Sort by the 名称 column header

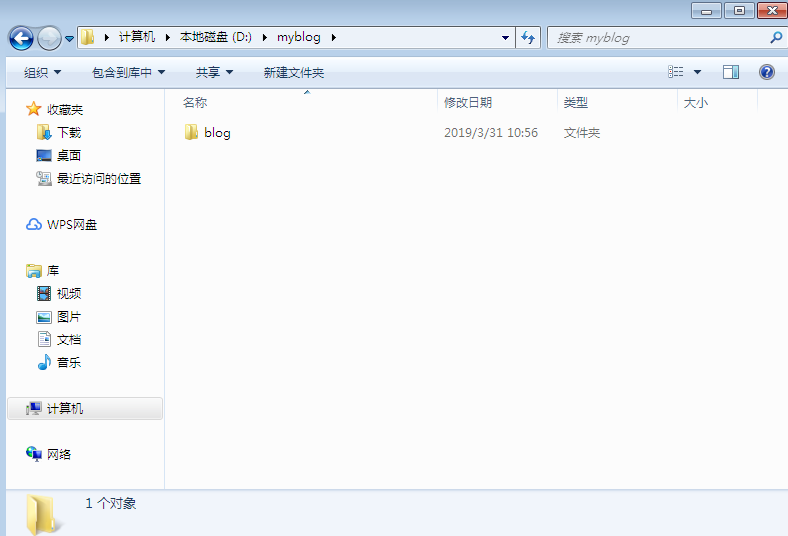tap(195, 102)
